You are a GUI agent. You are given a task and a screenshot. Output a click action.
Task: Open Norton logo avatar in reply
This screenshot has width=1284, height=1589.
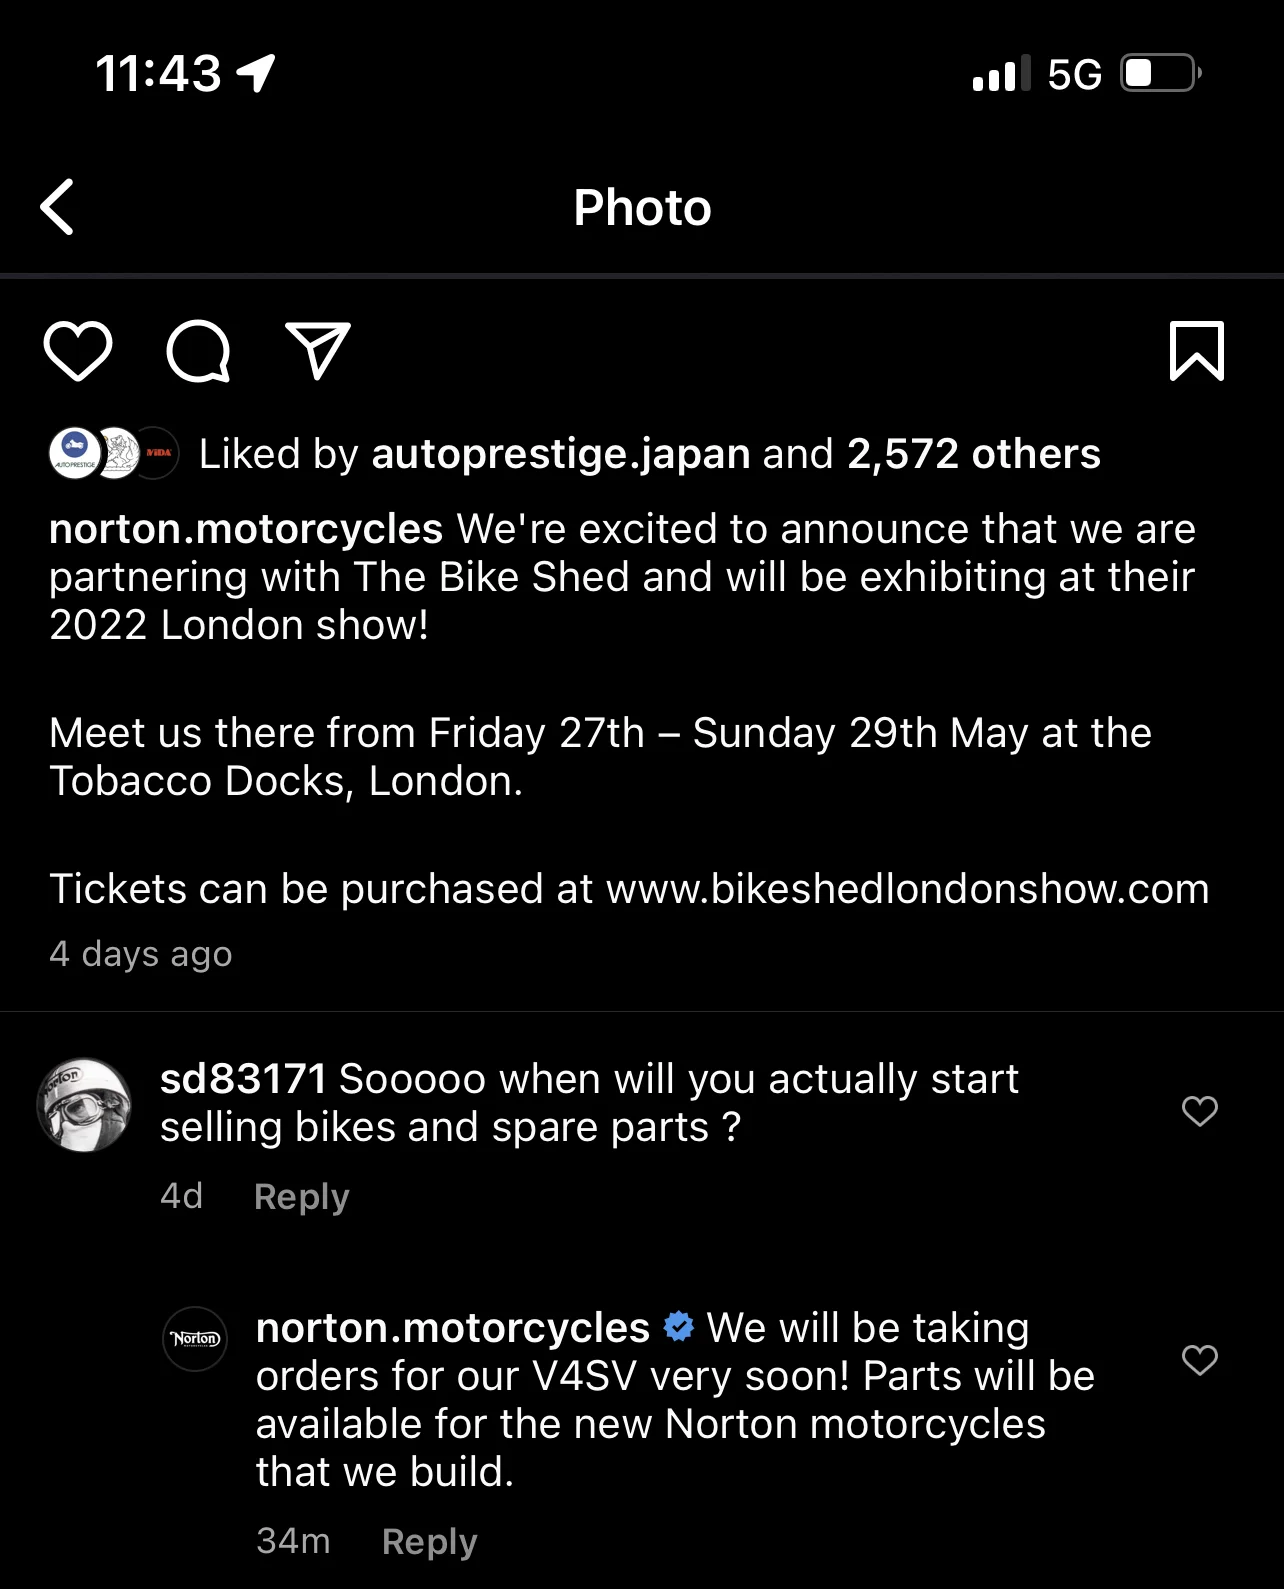pyautogui.click(x=195, y=1339)
